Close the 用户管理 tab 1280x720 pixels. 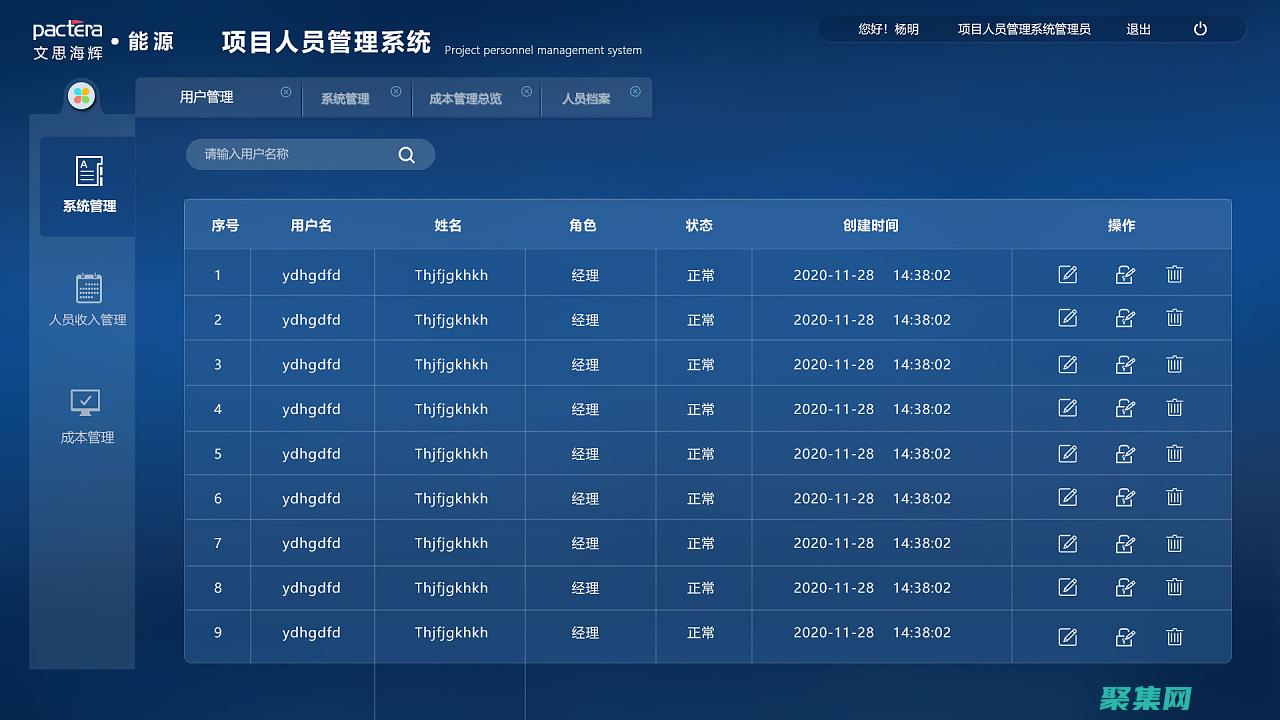point(286,90)
